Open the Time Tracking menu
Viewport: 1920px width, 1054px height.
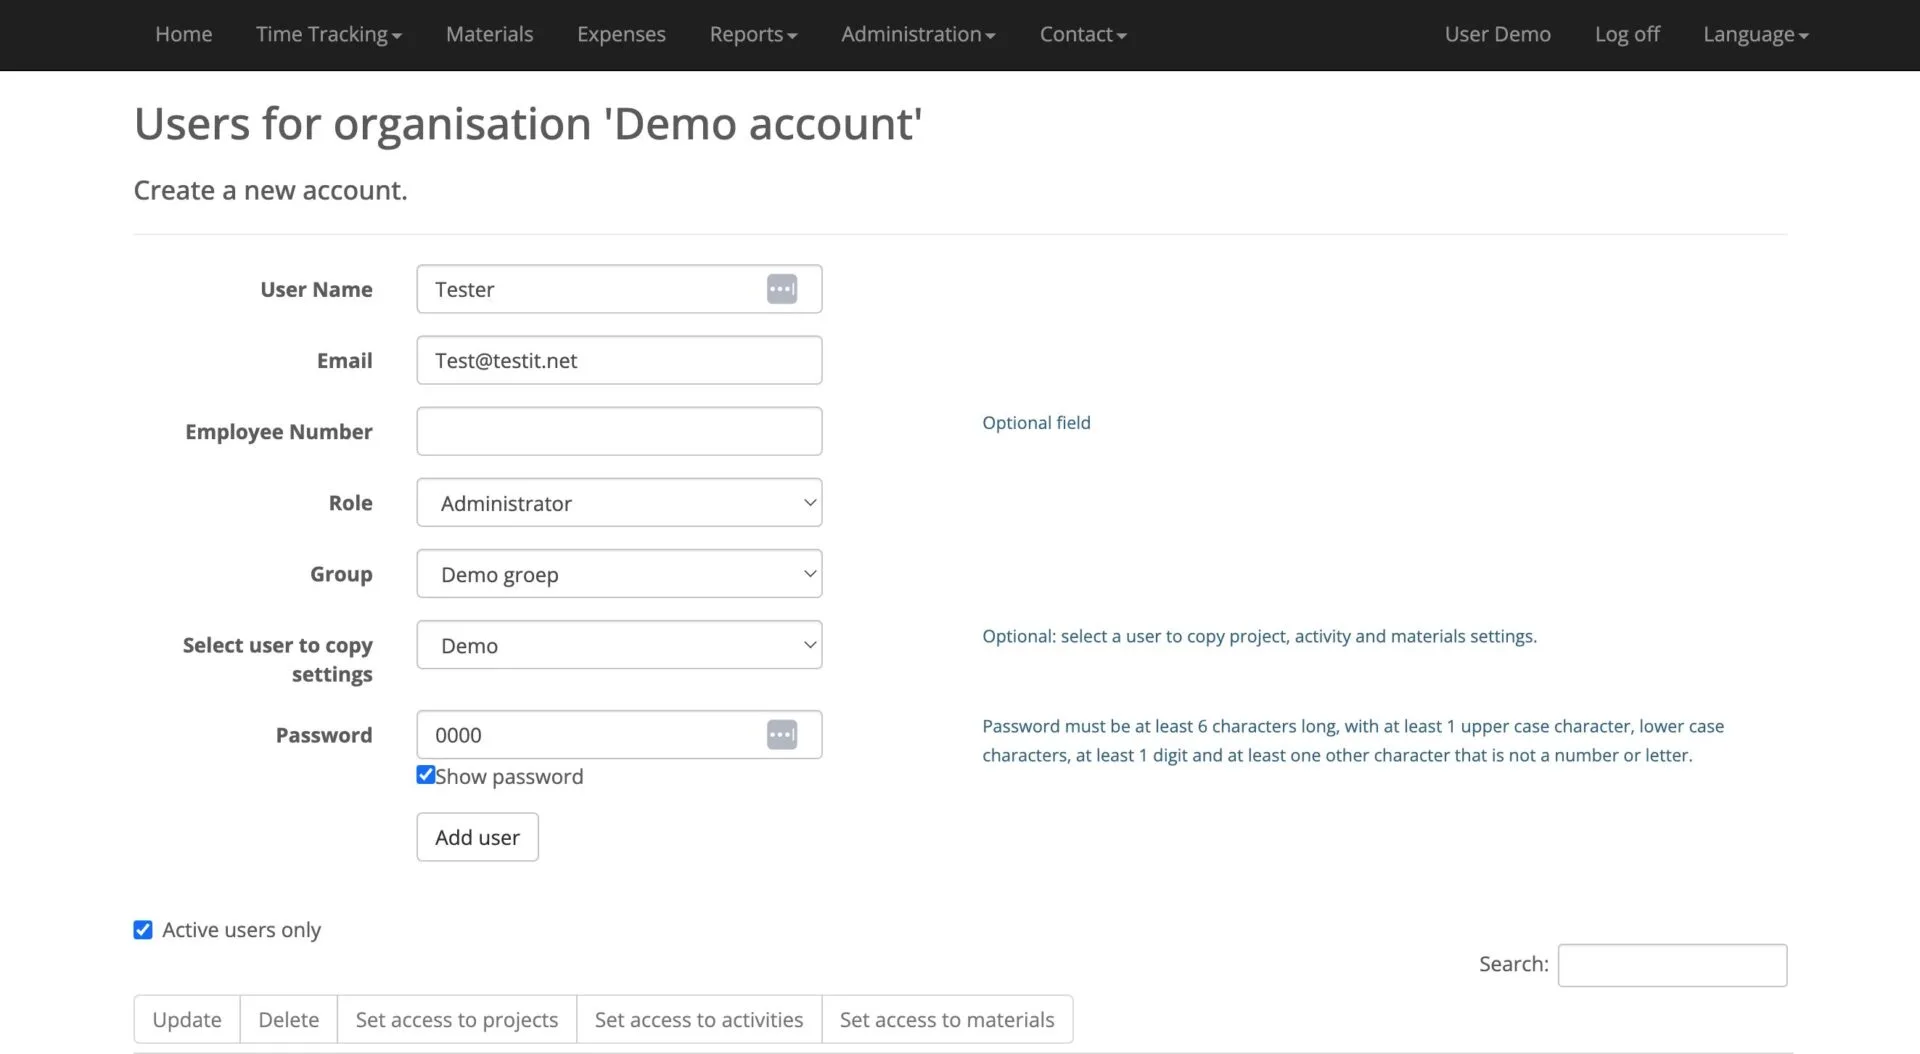coord(328,35)
